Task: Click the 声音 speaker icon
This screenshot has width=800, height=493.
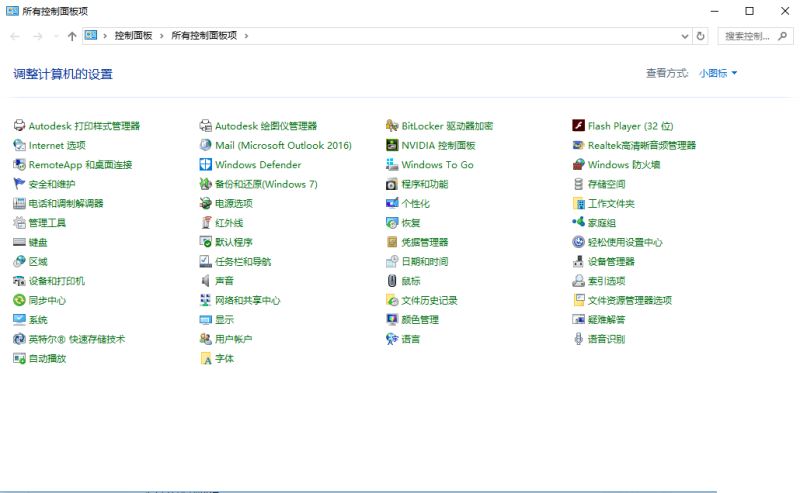Action: (x=206, y=281)
